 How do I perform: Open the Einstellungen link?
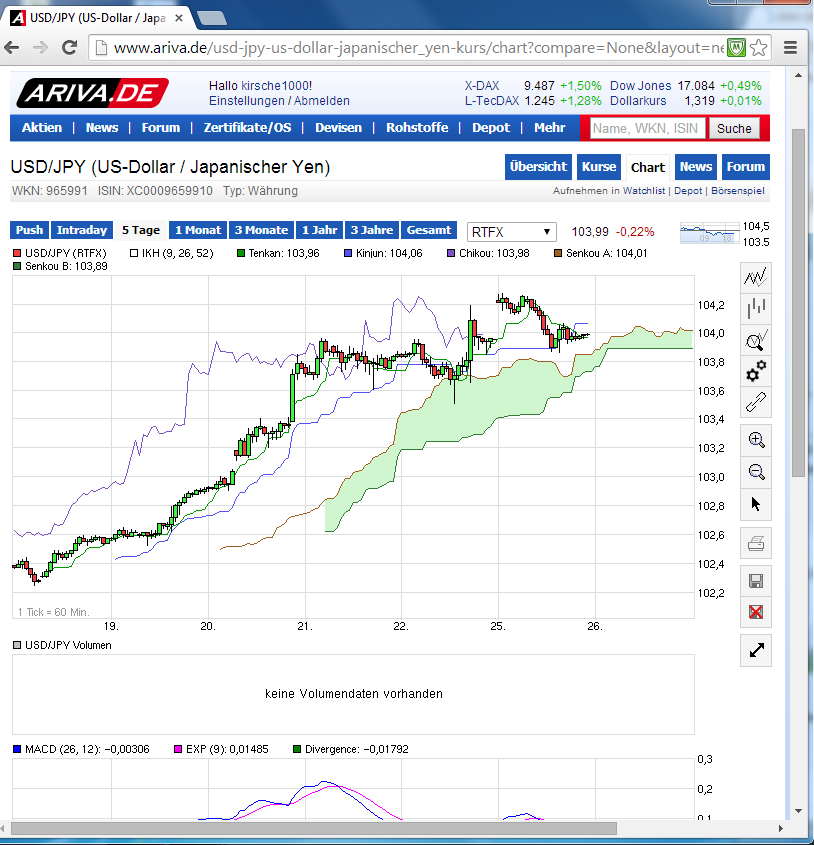[246, 101]
